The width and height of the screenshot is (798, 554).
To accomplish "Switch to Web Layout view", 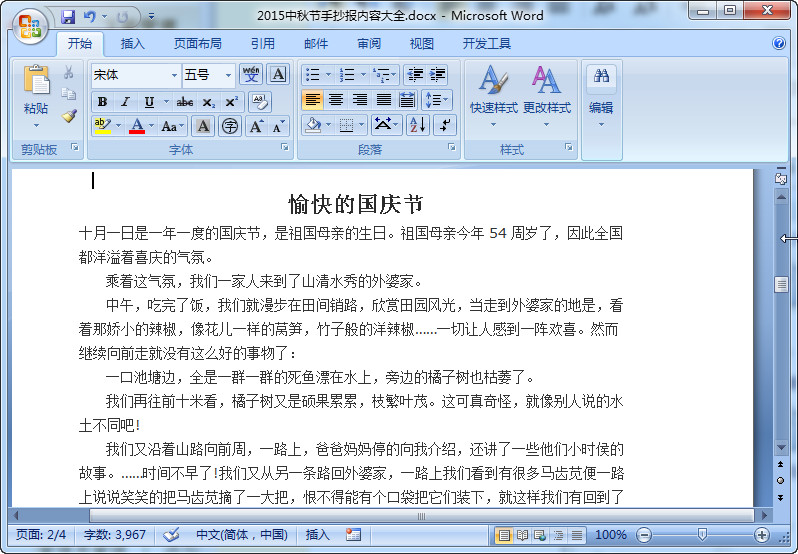I will pyautogui.click(x=540, y=535).
